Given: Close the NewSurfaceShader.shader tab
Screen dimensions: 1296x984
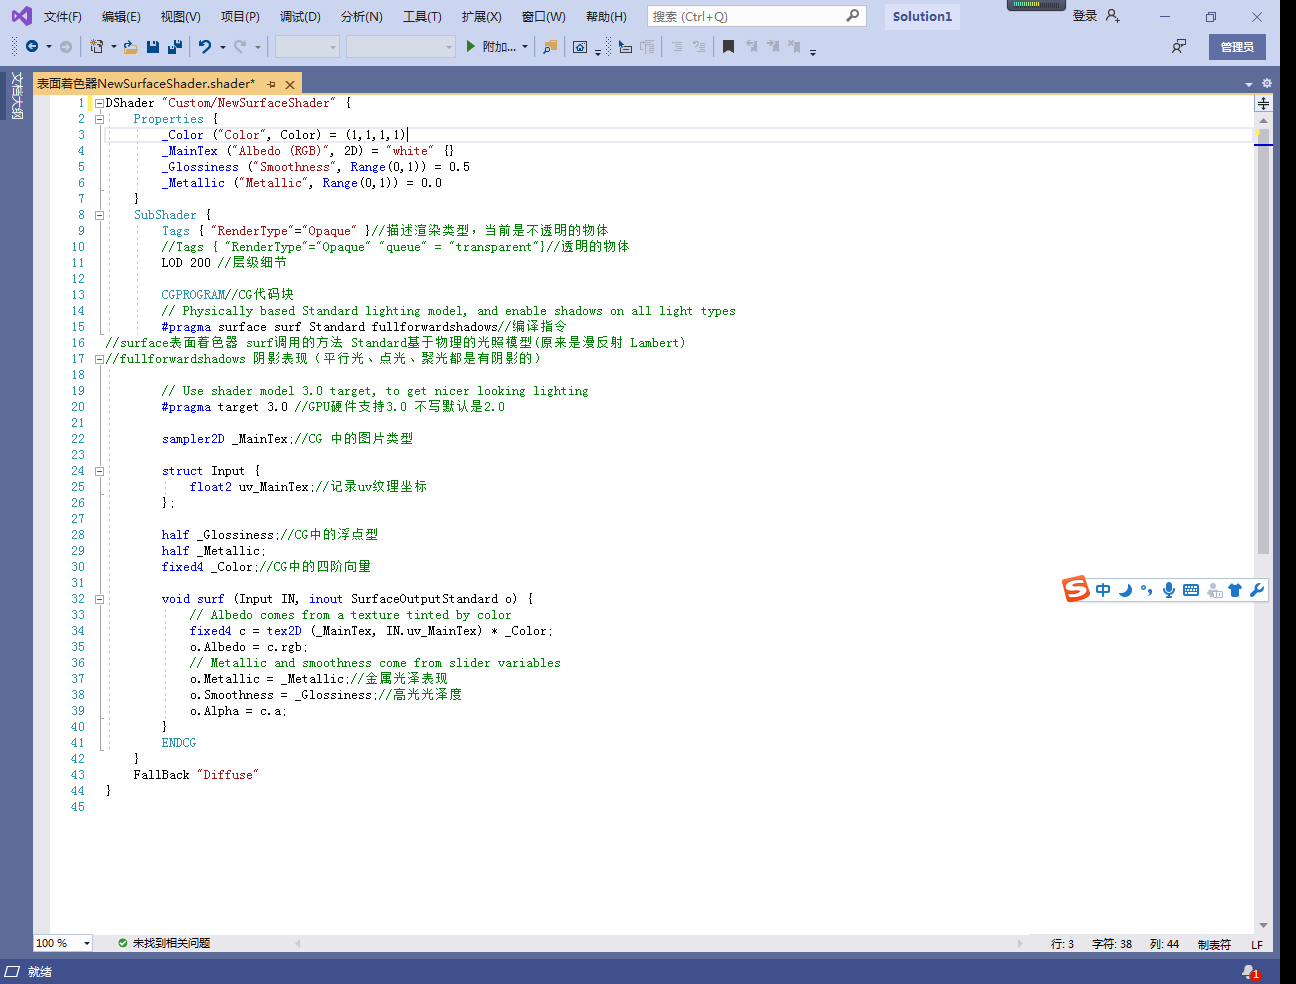Looking at the screenshot, I should (290, 85).
